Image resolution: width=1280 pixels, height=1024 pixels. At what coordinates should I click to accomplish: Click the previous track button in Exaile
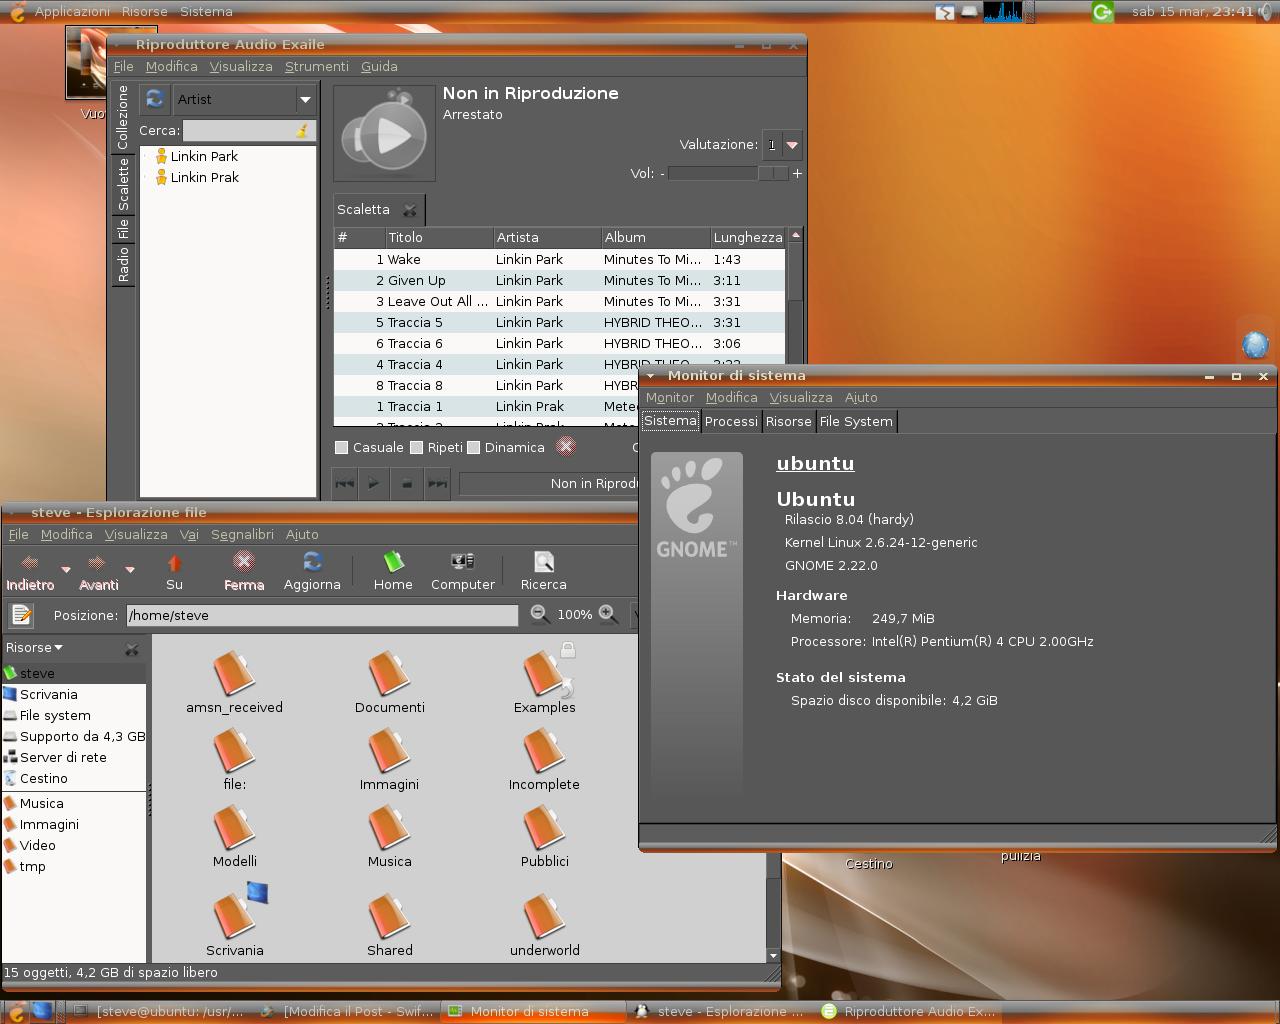[345, 484]
